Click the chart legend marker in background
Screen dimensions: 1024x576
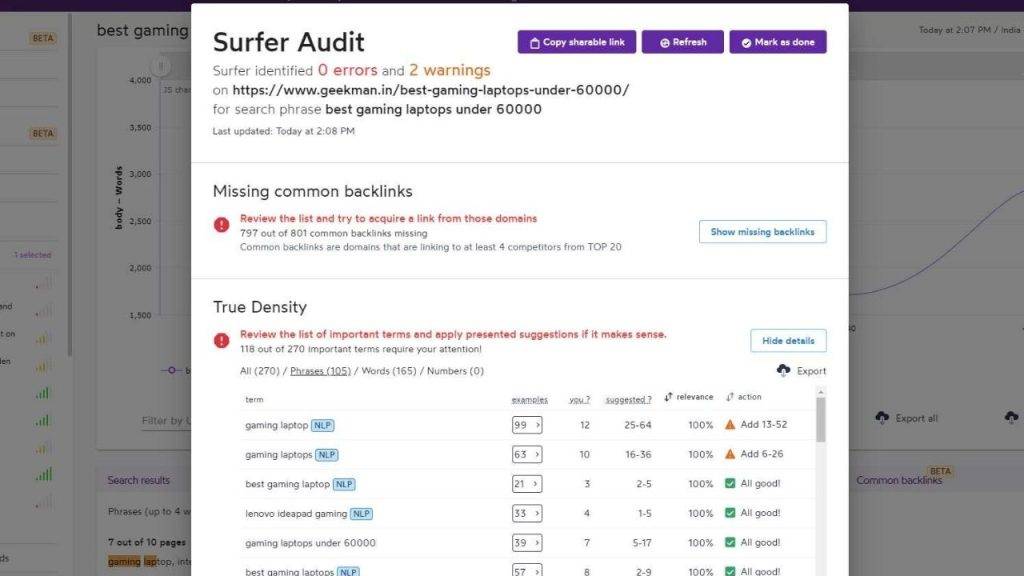pos(172,370)
